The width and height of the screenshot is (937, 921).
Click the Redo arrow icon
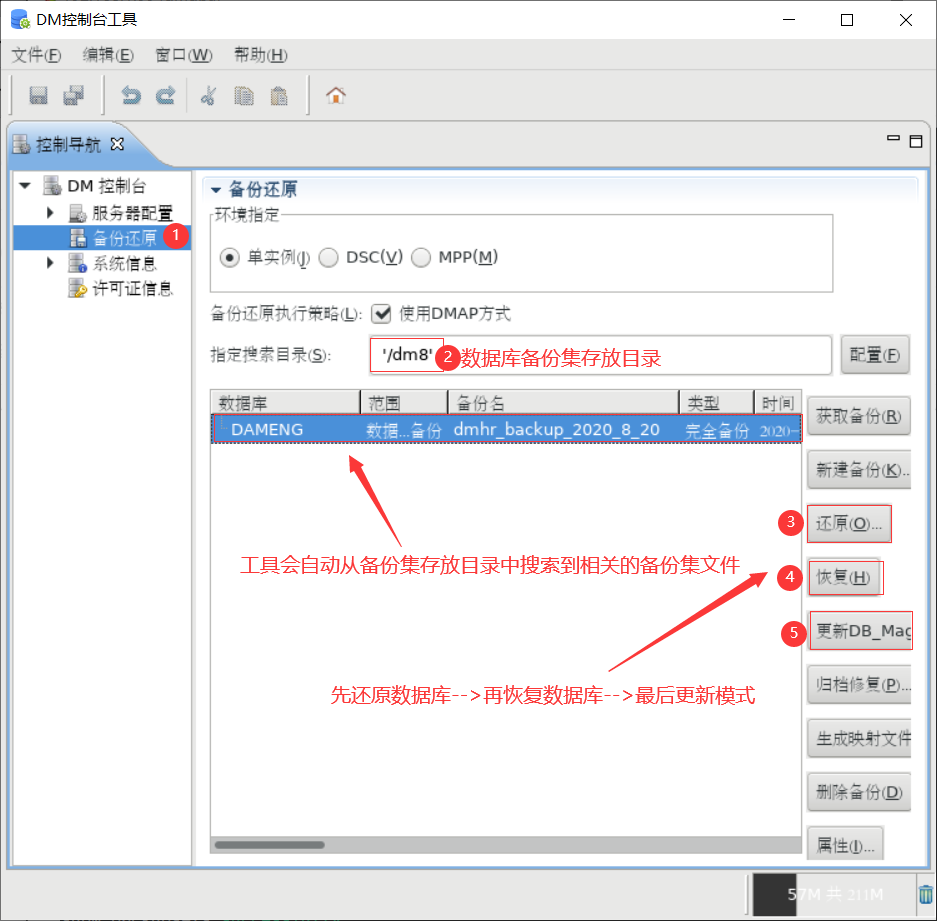point(166,96)
